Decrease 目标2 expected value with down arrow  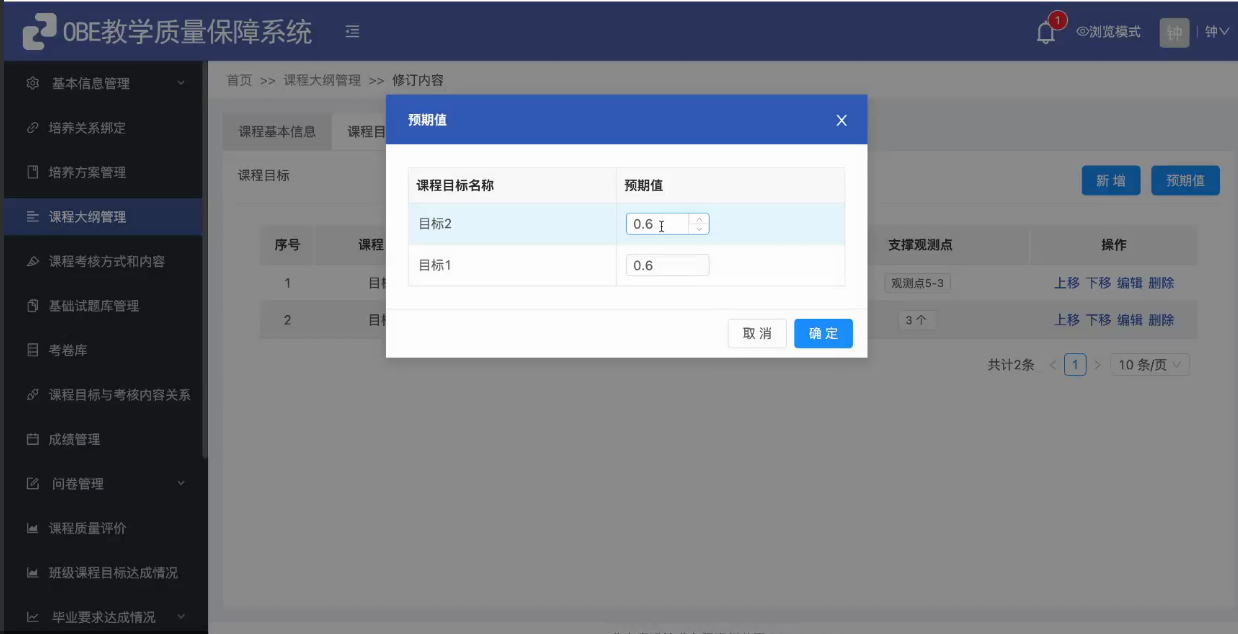point(699,229)
